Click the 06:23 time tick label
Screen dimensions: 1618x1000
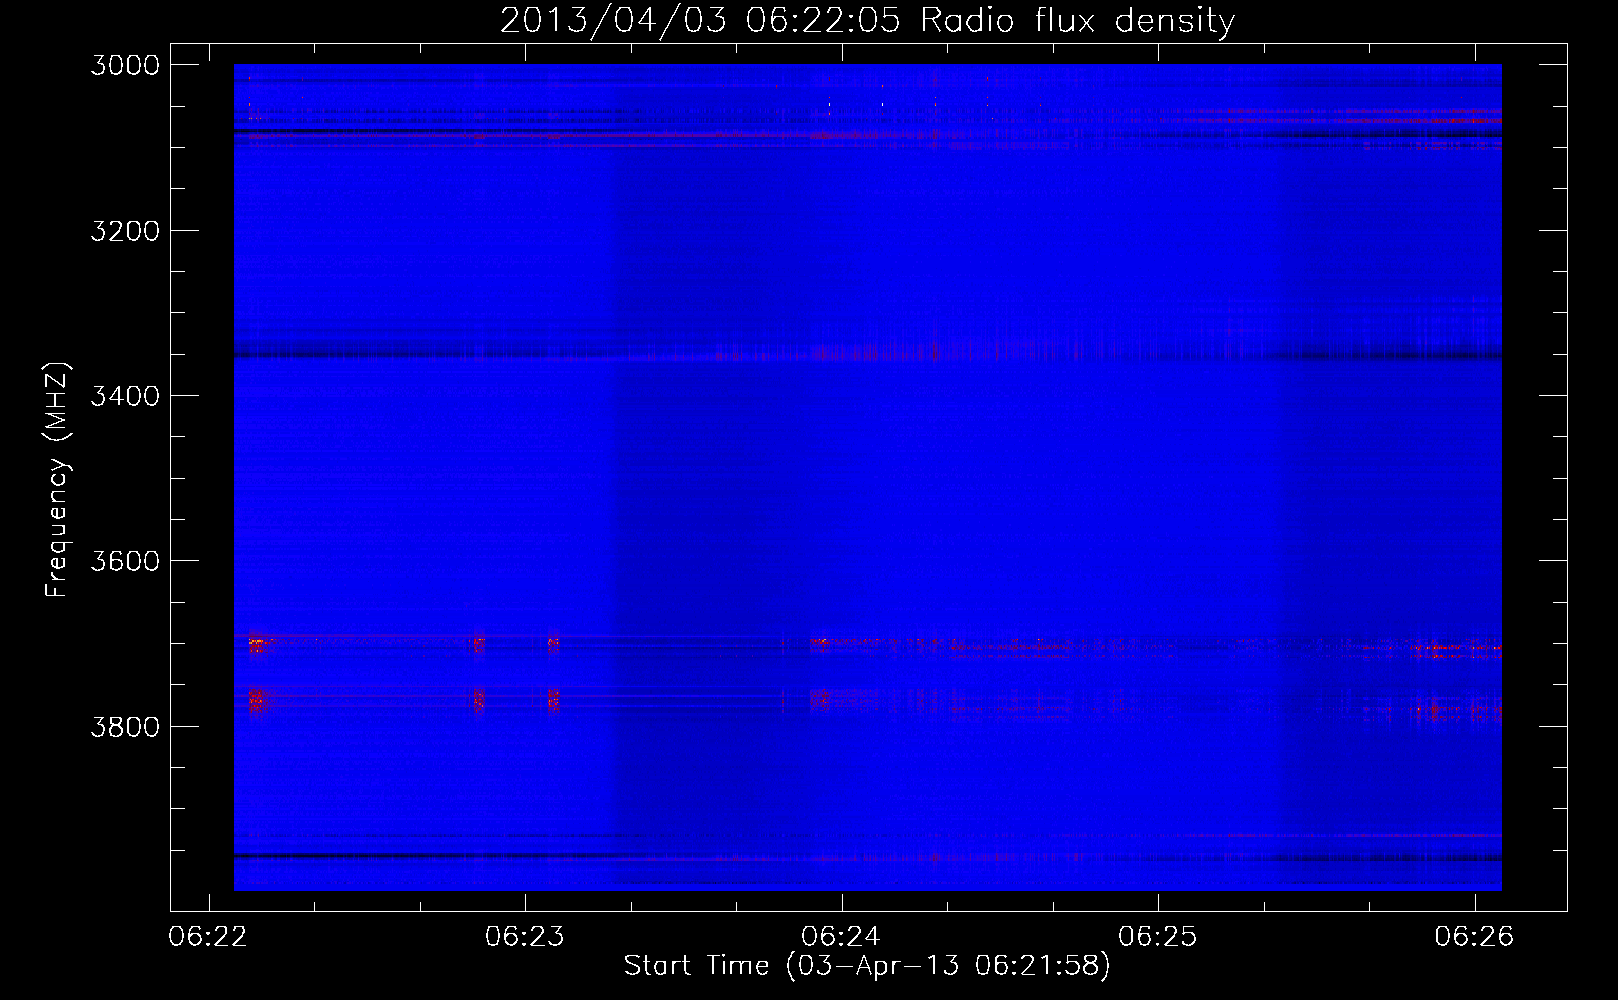[525, 936]
